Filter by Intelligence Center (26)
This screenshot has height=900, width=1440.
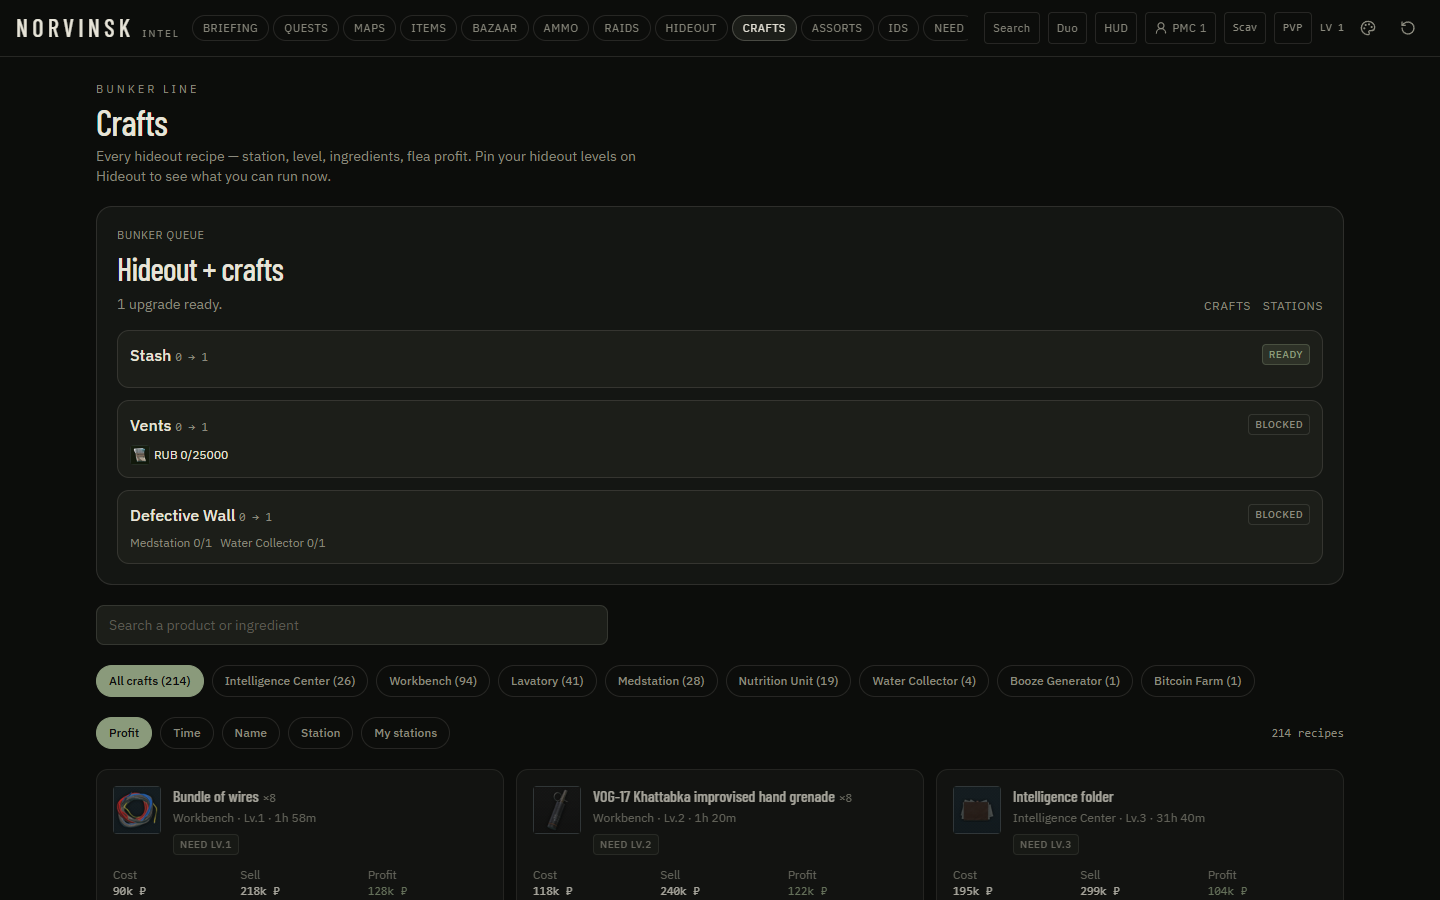click(x=290, y=681)
